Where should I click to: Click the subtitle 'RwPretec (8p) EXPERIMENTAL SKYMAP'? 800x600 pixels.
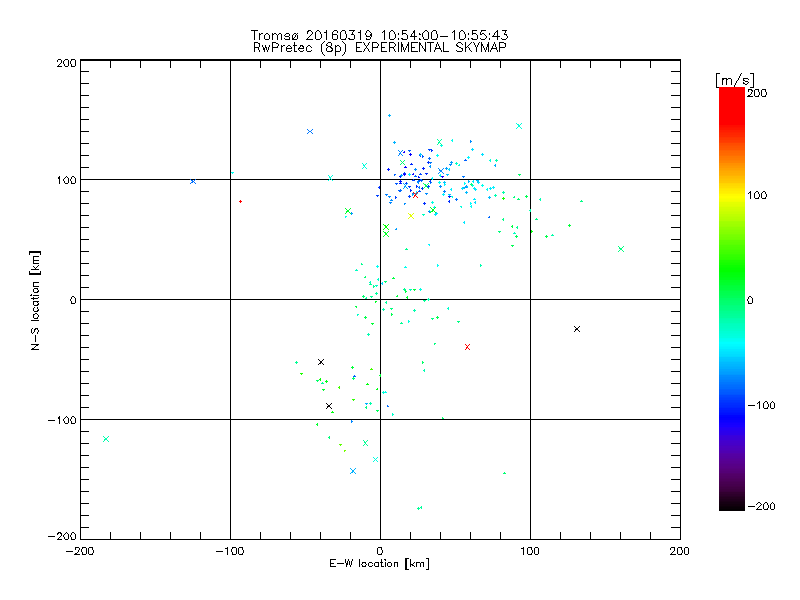point(380,48)
